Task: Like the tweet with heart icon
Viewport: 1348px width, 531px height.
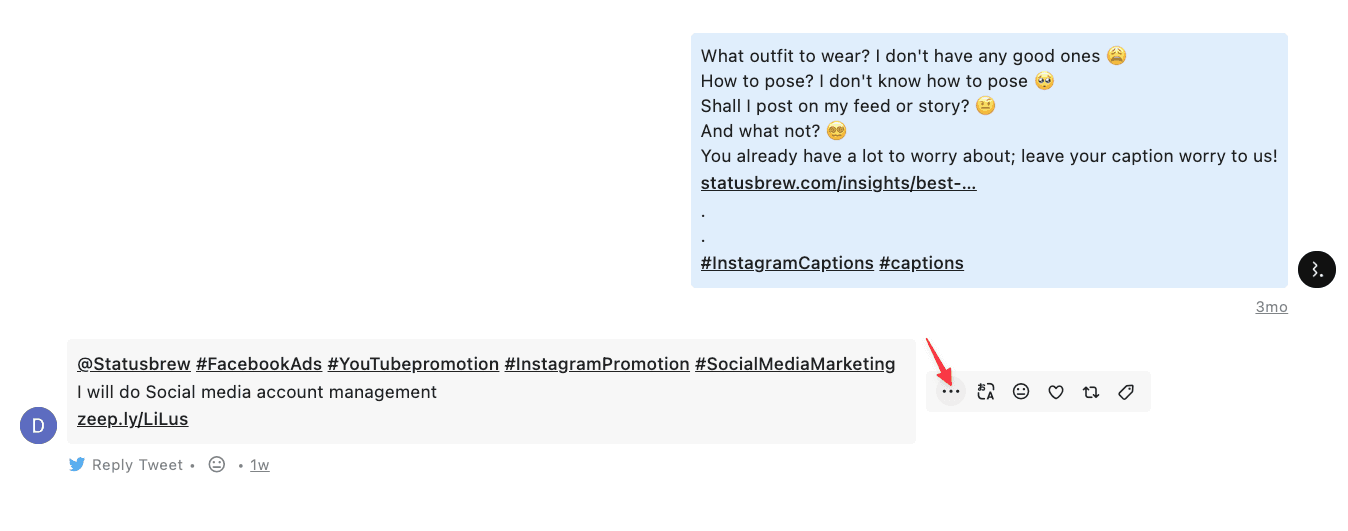Action: (x=1056, y=392)
